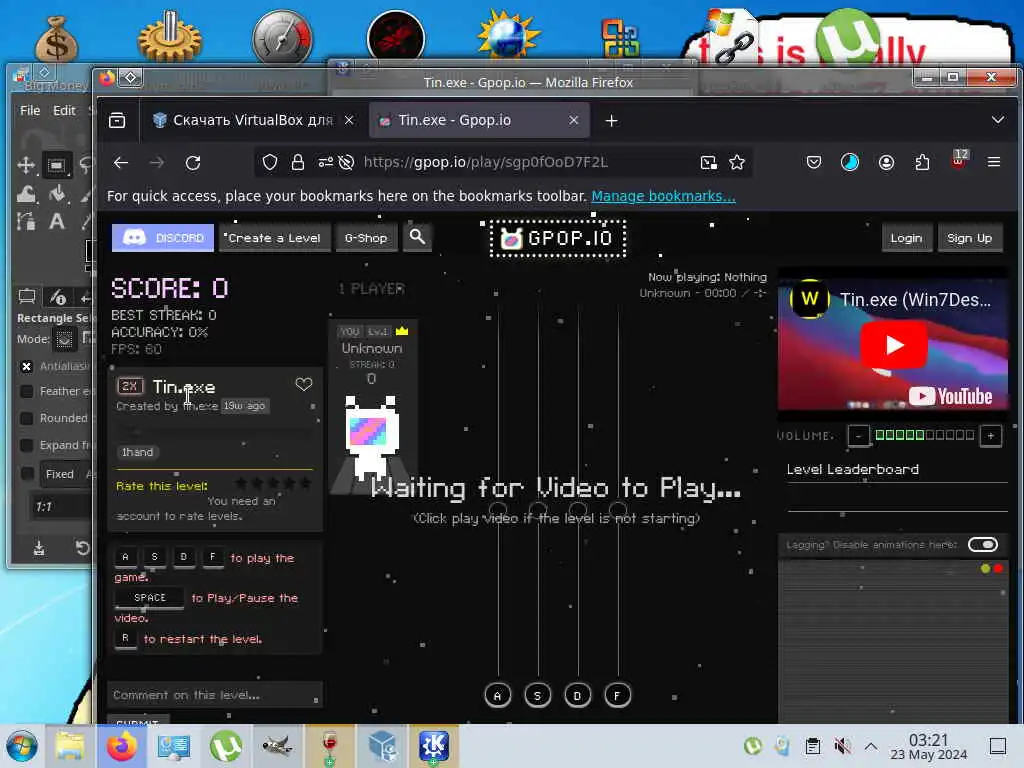Open the Windows Start button
The width and height of the screenshot is (1024, 768).
point(22,746)
